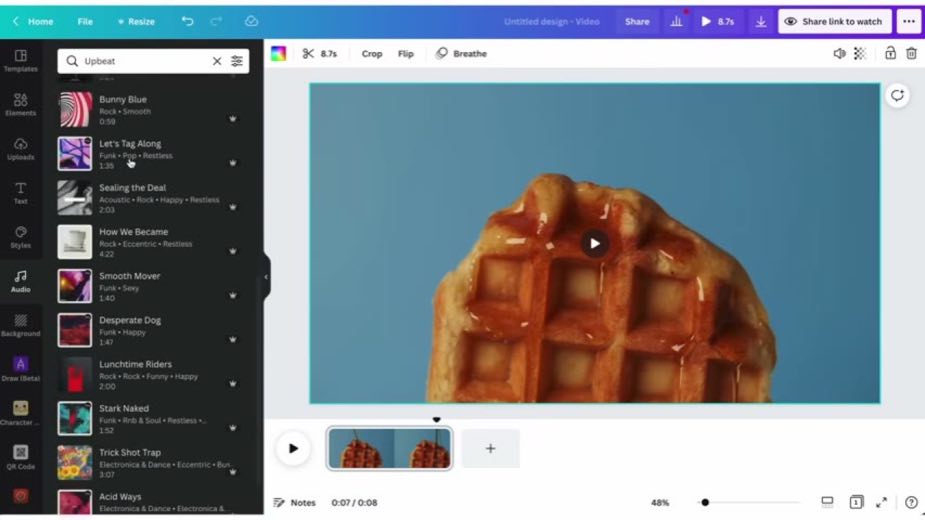
Task: Click Share link to watch
Action: click(834, 21)
